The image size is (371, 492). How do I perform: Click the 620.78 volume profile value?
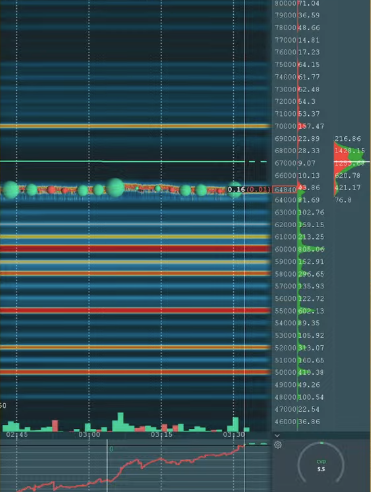(348, 175)
